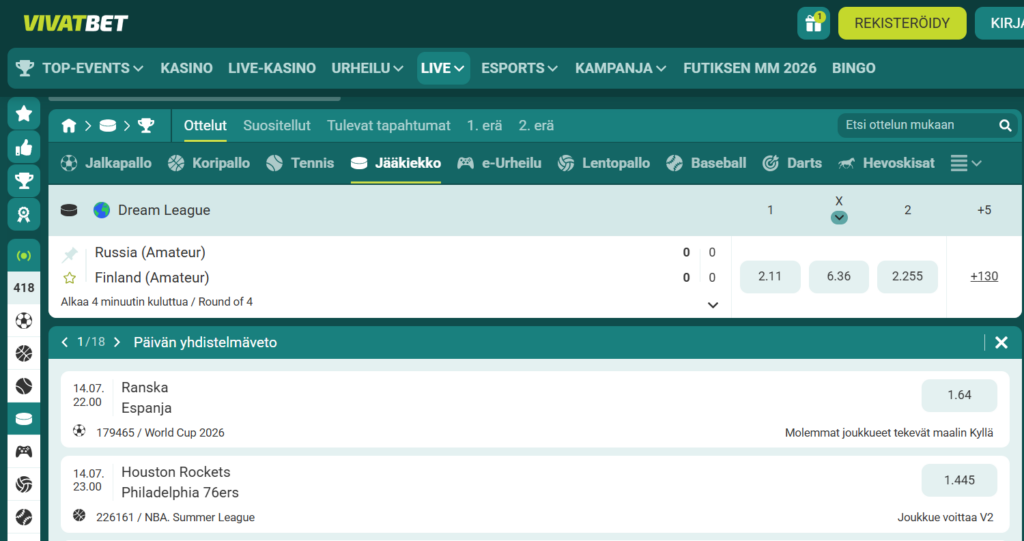This screenshot has height=541, width=1024.
Task: Click the VivatBet logo
Action: (76, 23)
